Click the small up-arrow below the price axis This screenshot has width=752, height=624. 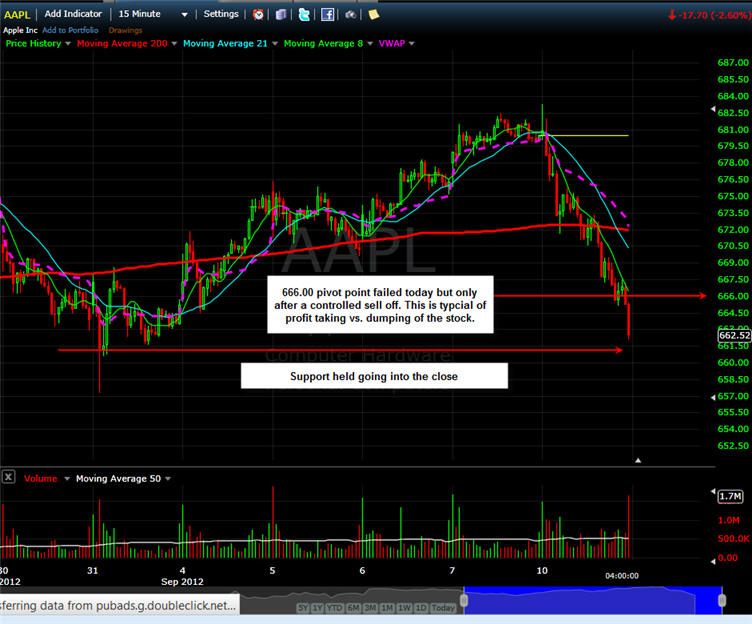pos(638,460)
